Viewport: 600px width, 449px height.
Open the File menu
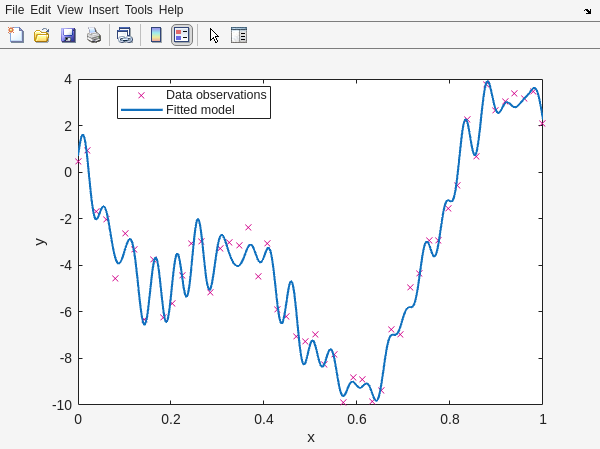[14, 9]
